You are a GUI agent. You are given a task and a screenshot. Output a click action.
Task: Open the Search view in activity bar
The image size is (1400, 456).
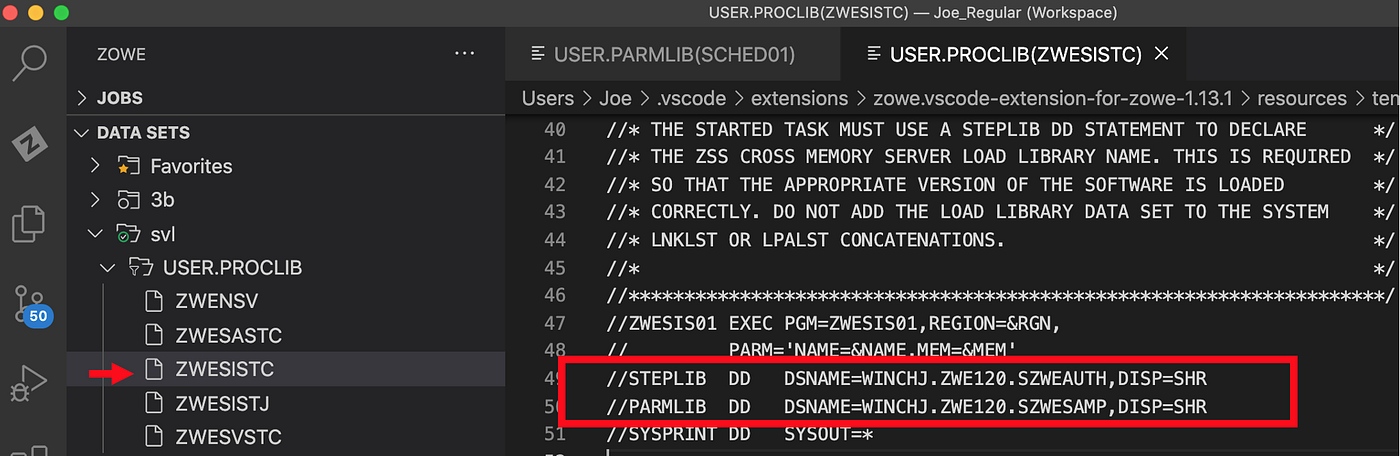[x=30, y=64]
